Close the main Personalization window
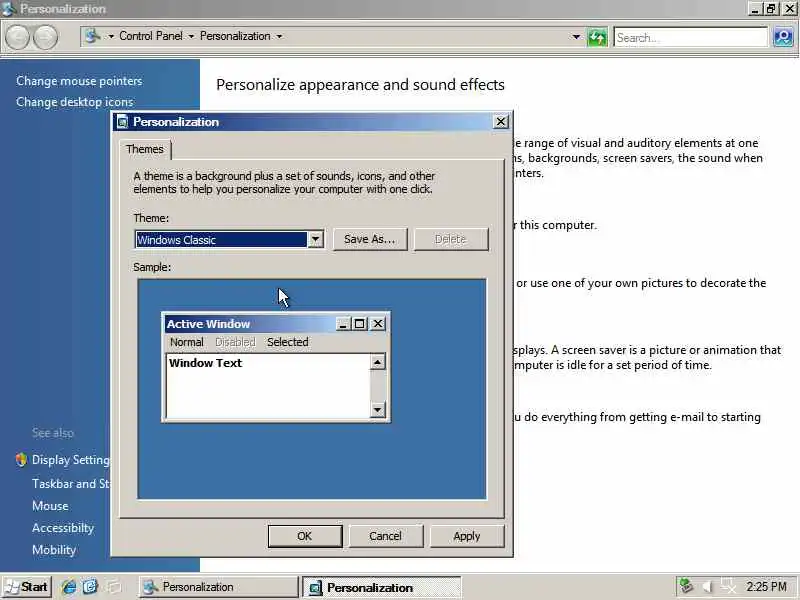The image size is (800, 600). (x=790, y=8)
